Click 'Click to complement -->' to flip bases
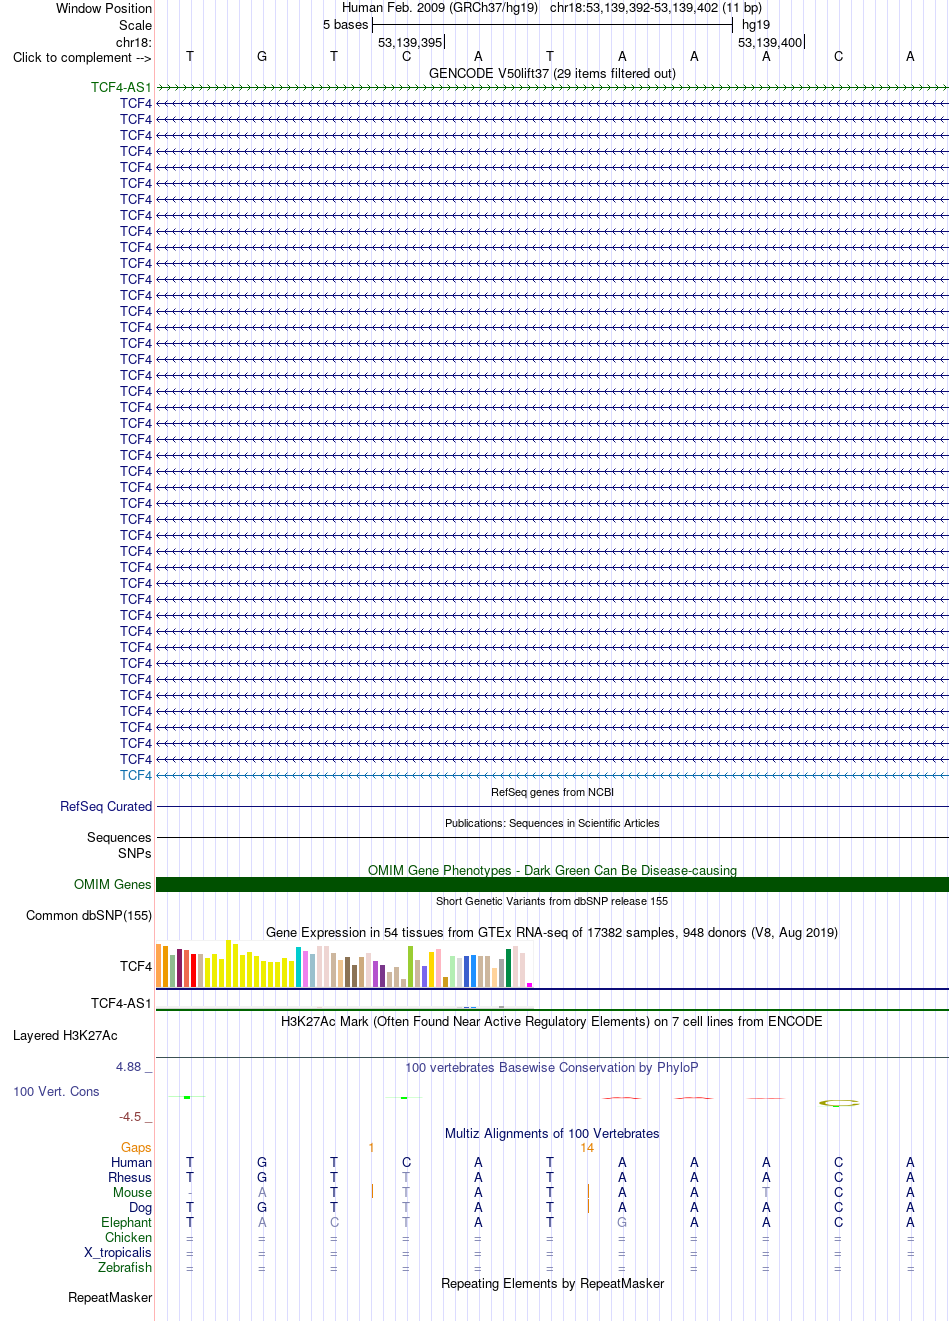 [82, 57]
